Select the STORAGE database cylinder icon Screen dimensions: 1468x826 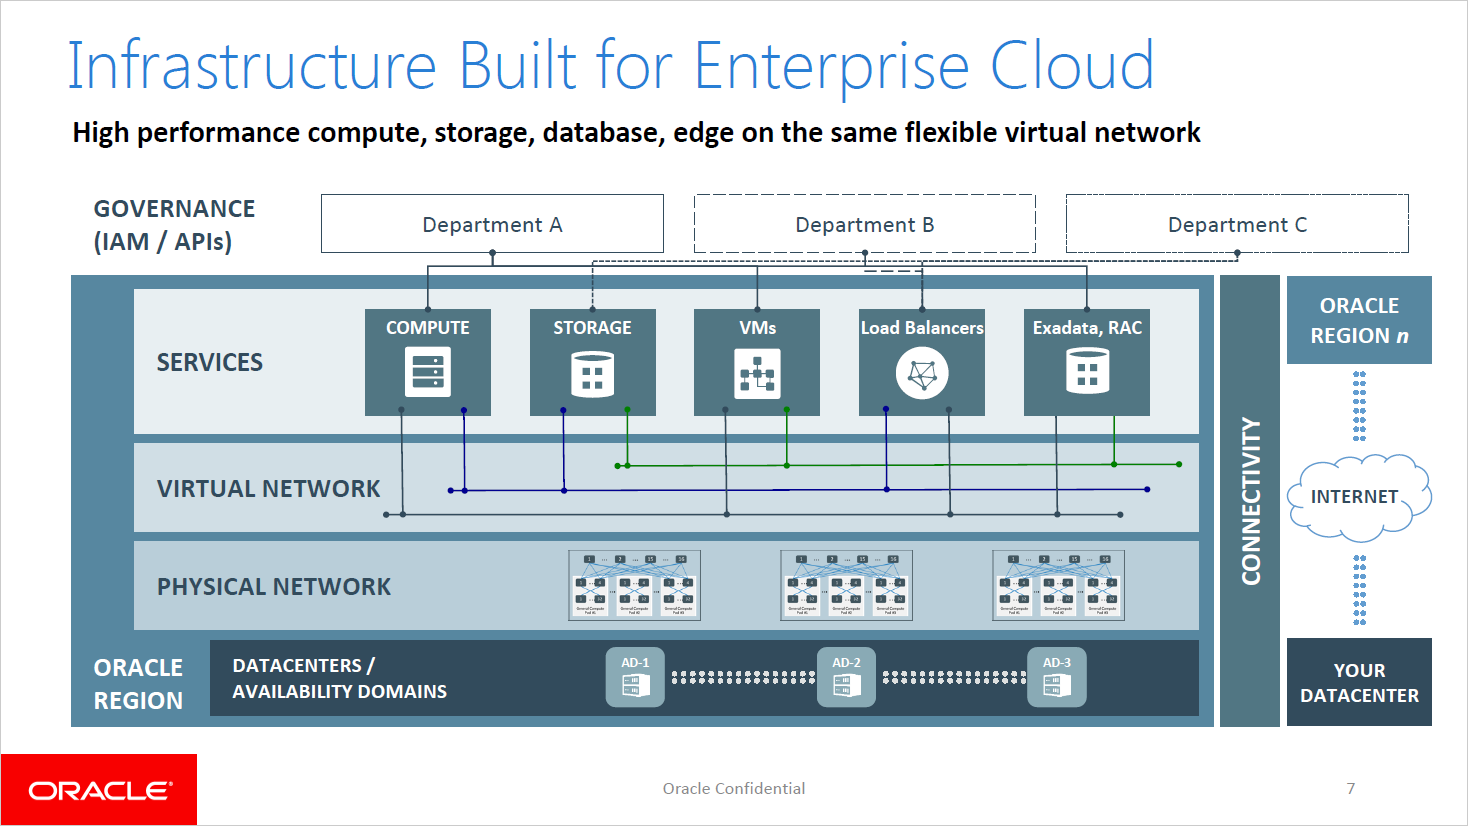(x=592, y=374)
